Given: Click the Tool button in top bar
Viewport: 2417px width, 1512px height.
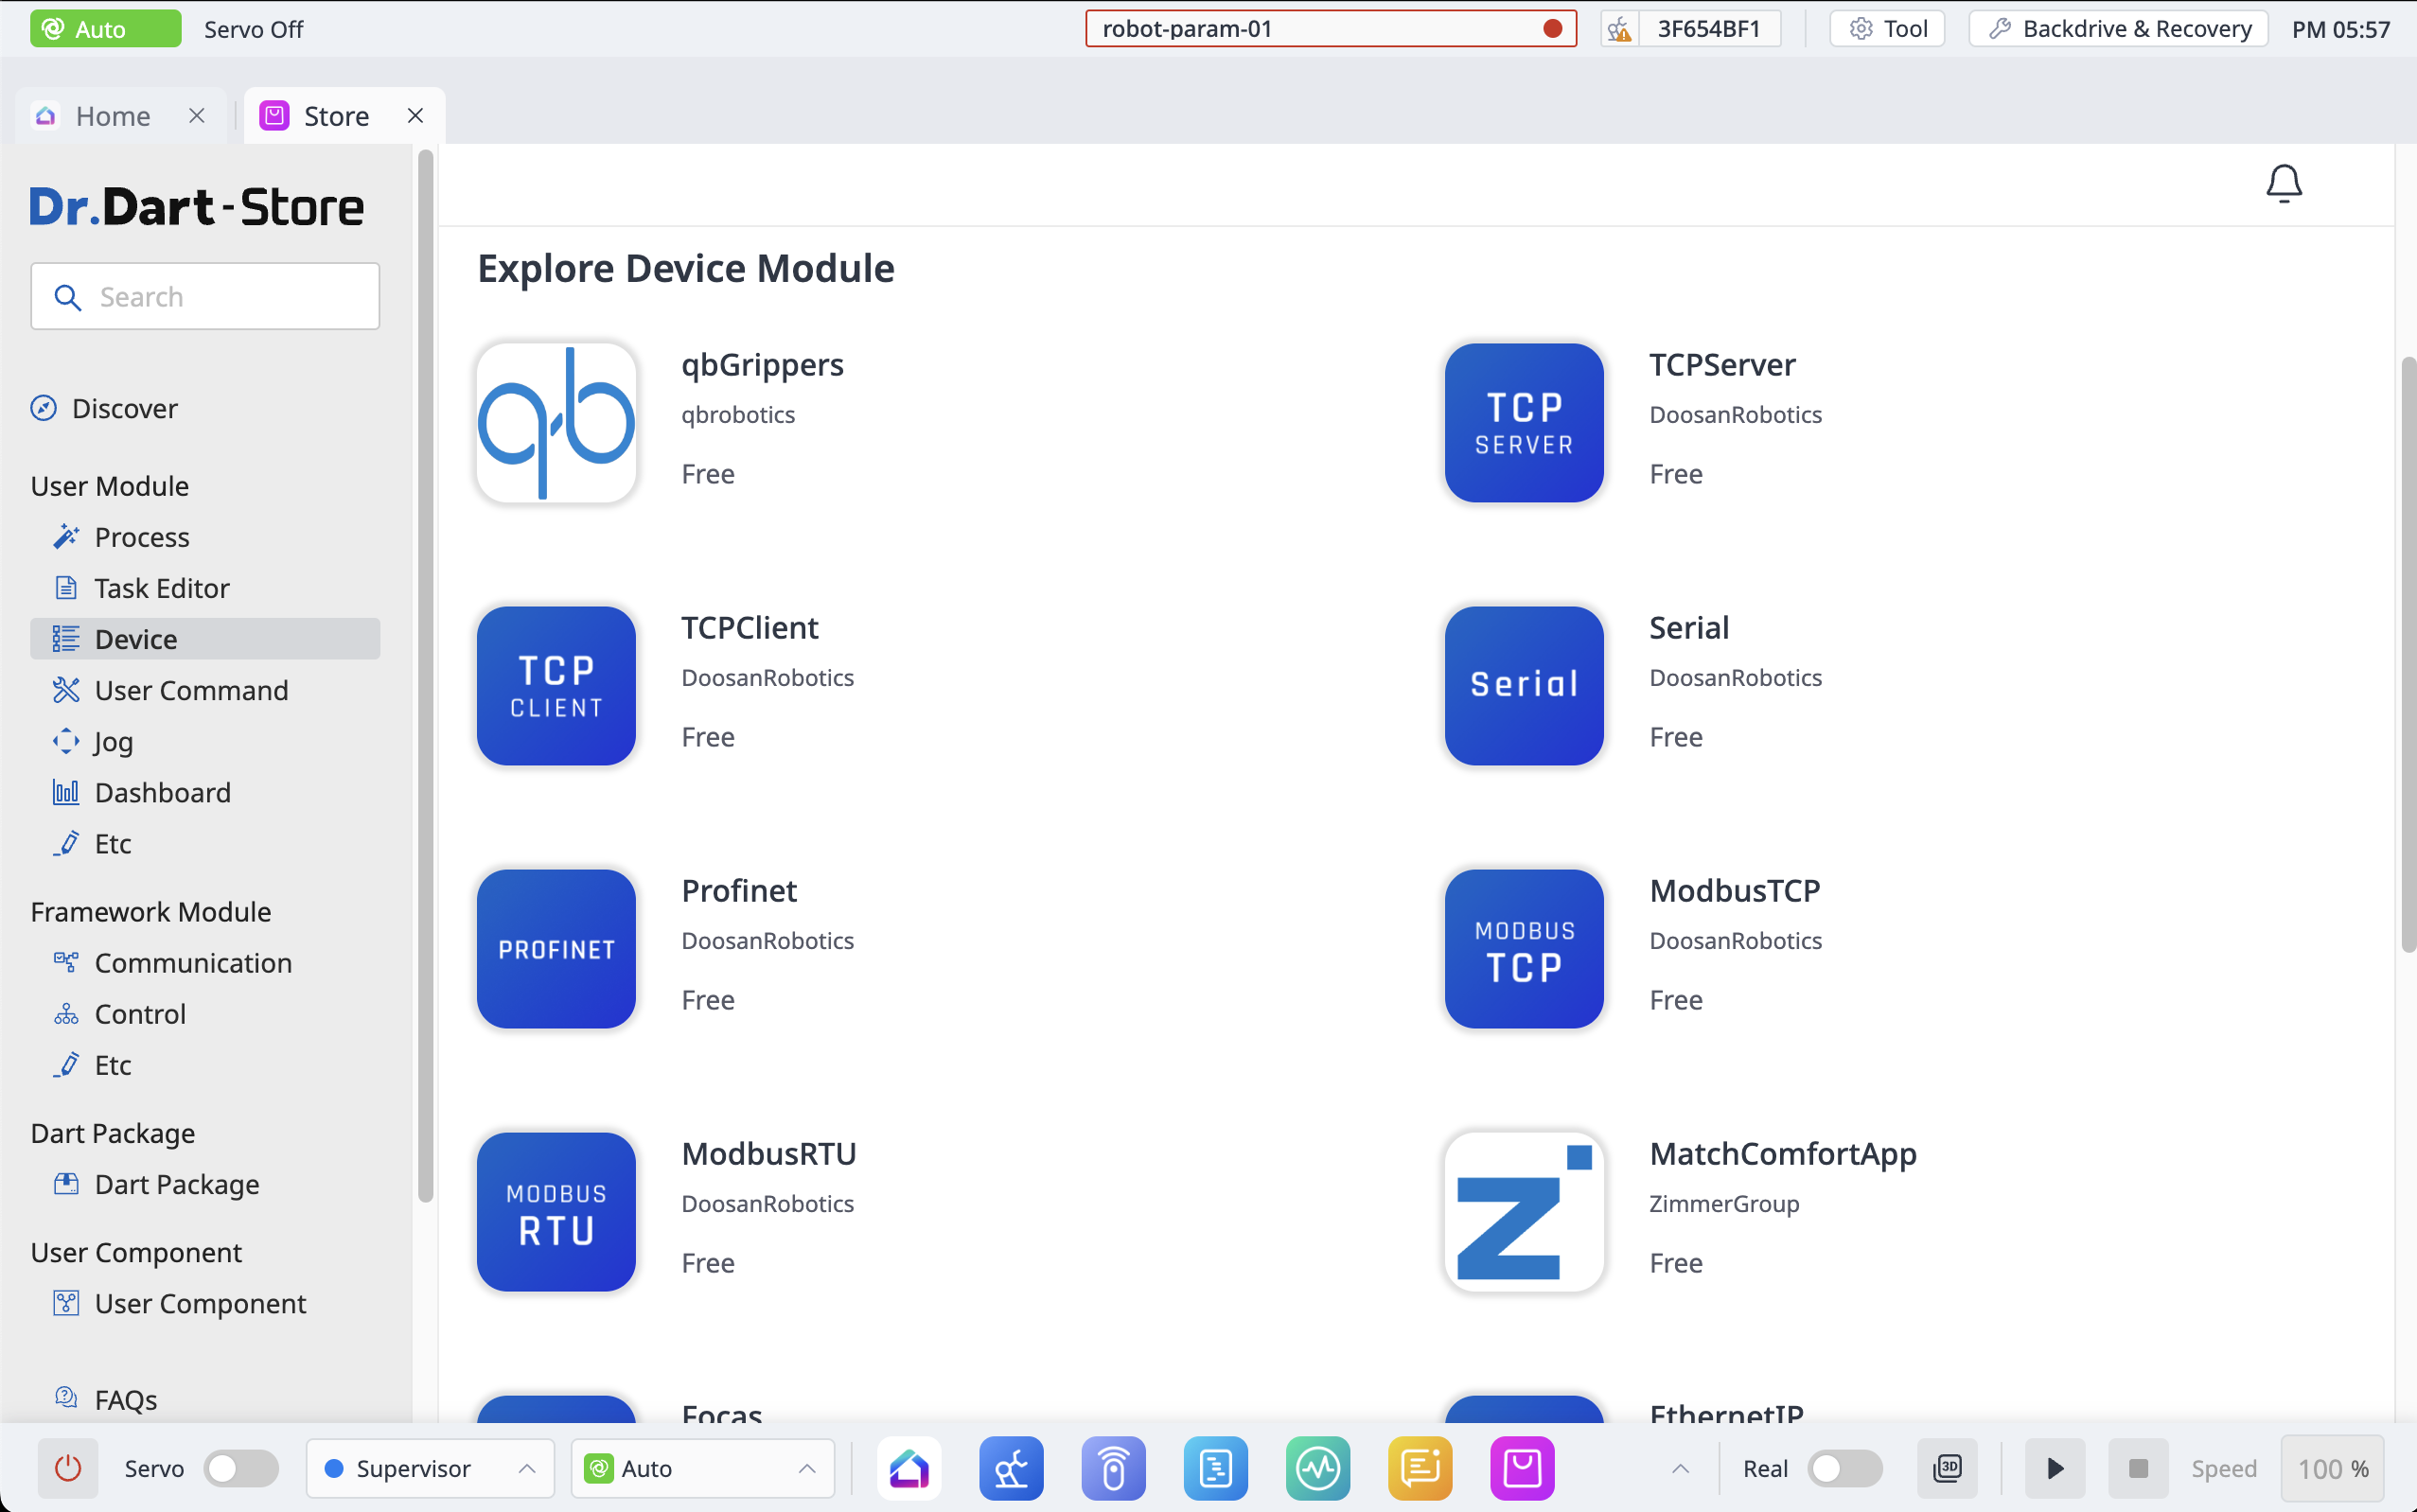Looking at the screenshot, I should pyautogui.click(x=1887, y=29).
